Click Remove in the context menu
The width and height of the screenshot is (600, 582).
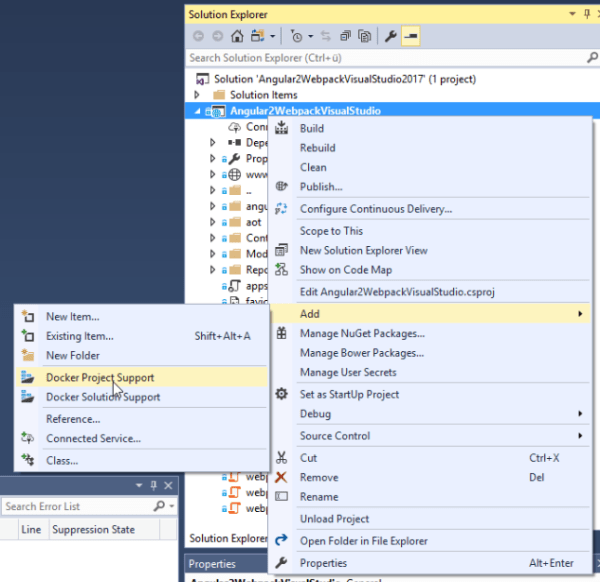pyautogui.click(x=430, y=478)
